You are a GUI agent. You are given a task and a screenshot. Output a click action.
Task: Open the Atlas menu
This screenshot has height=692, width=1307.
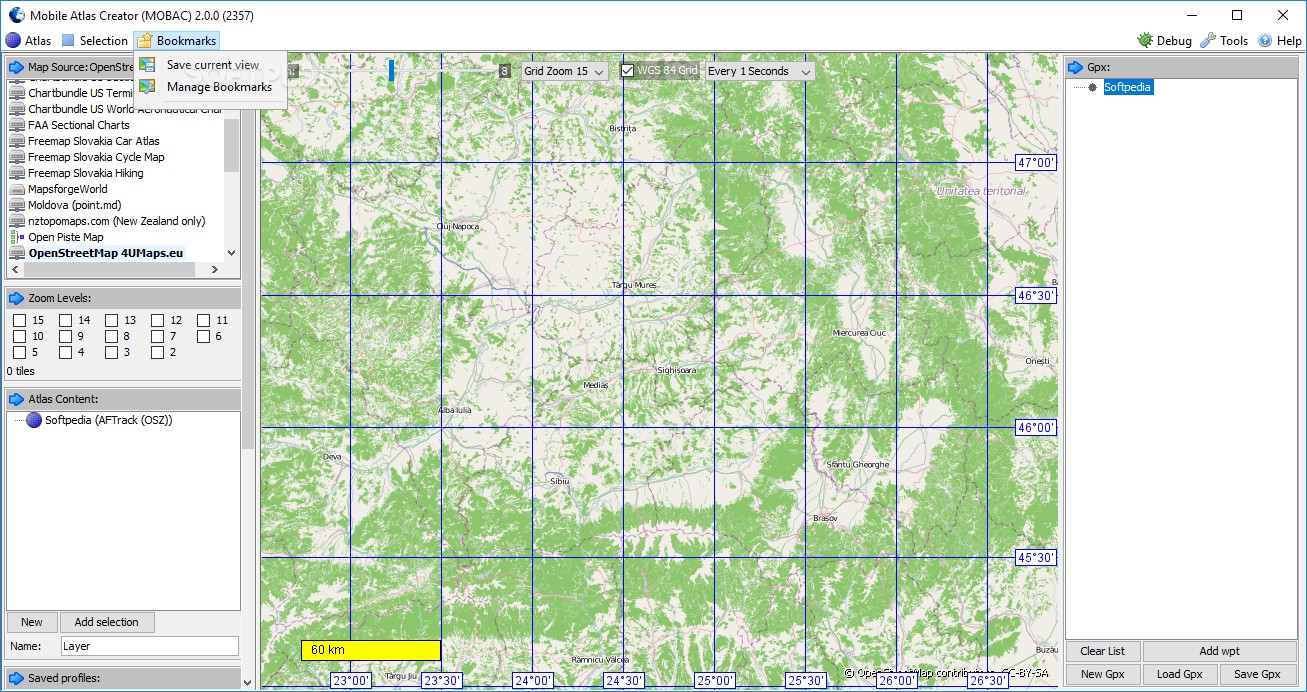click(x=28, y=41)
